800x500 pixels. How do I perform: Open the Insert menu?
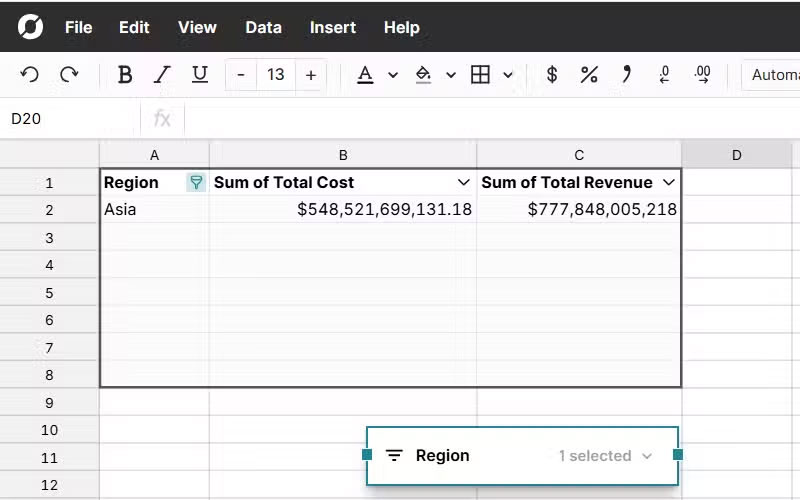(333, 27)
